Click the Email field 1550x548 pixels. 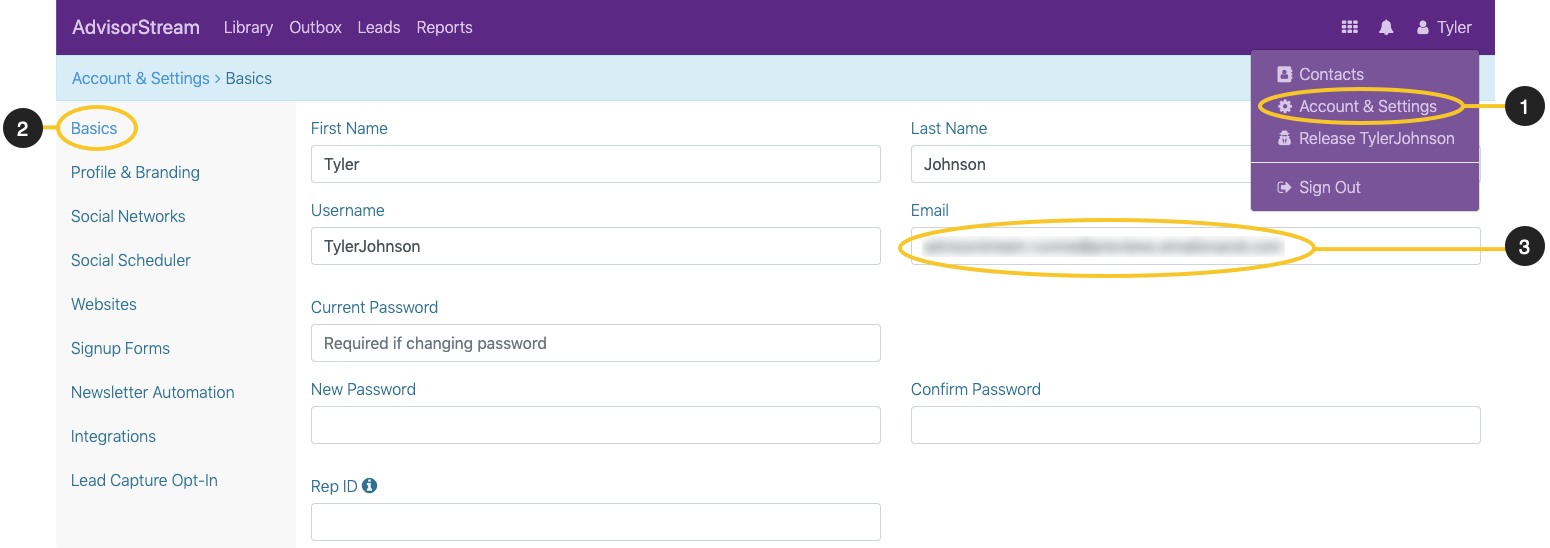1196,246
